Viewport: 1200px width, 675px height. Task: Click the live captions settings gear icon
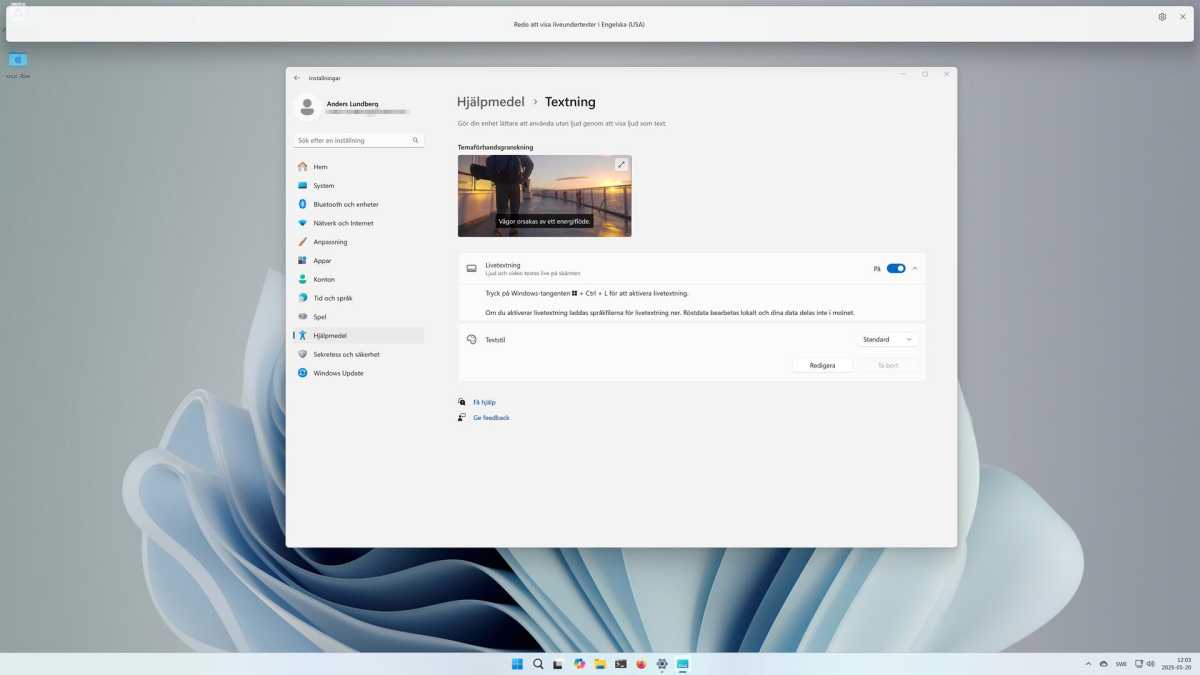pos(1162,17)
